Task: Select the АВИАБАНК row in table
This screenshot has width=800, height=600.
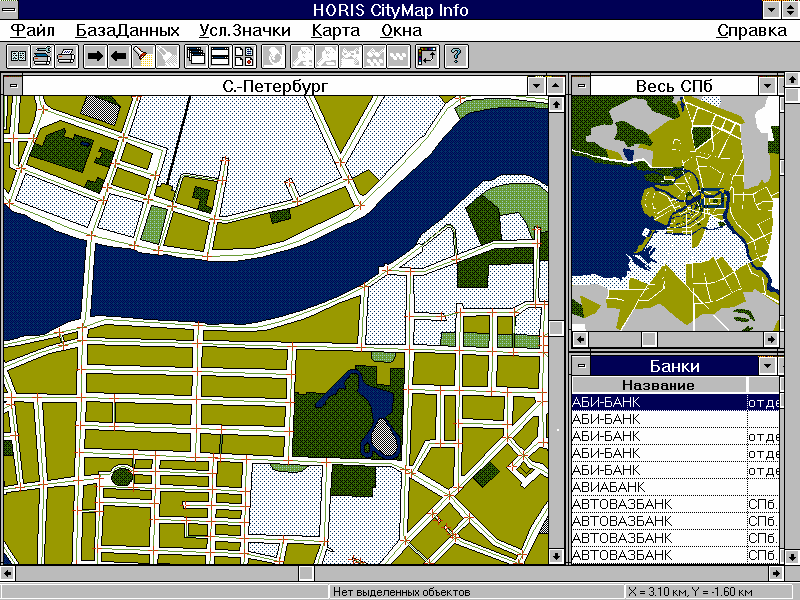Action: point(658,486)
